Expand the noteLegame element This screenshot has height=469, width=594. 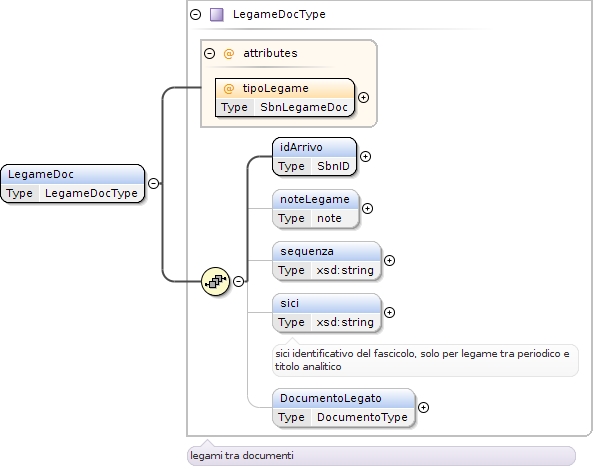tap(367, 208)
